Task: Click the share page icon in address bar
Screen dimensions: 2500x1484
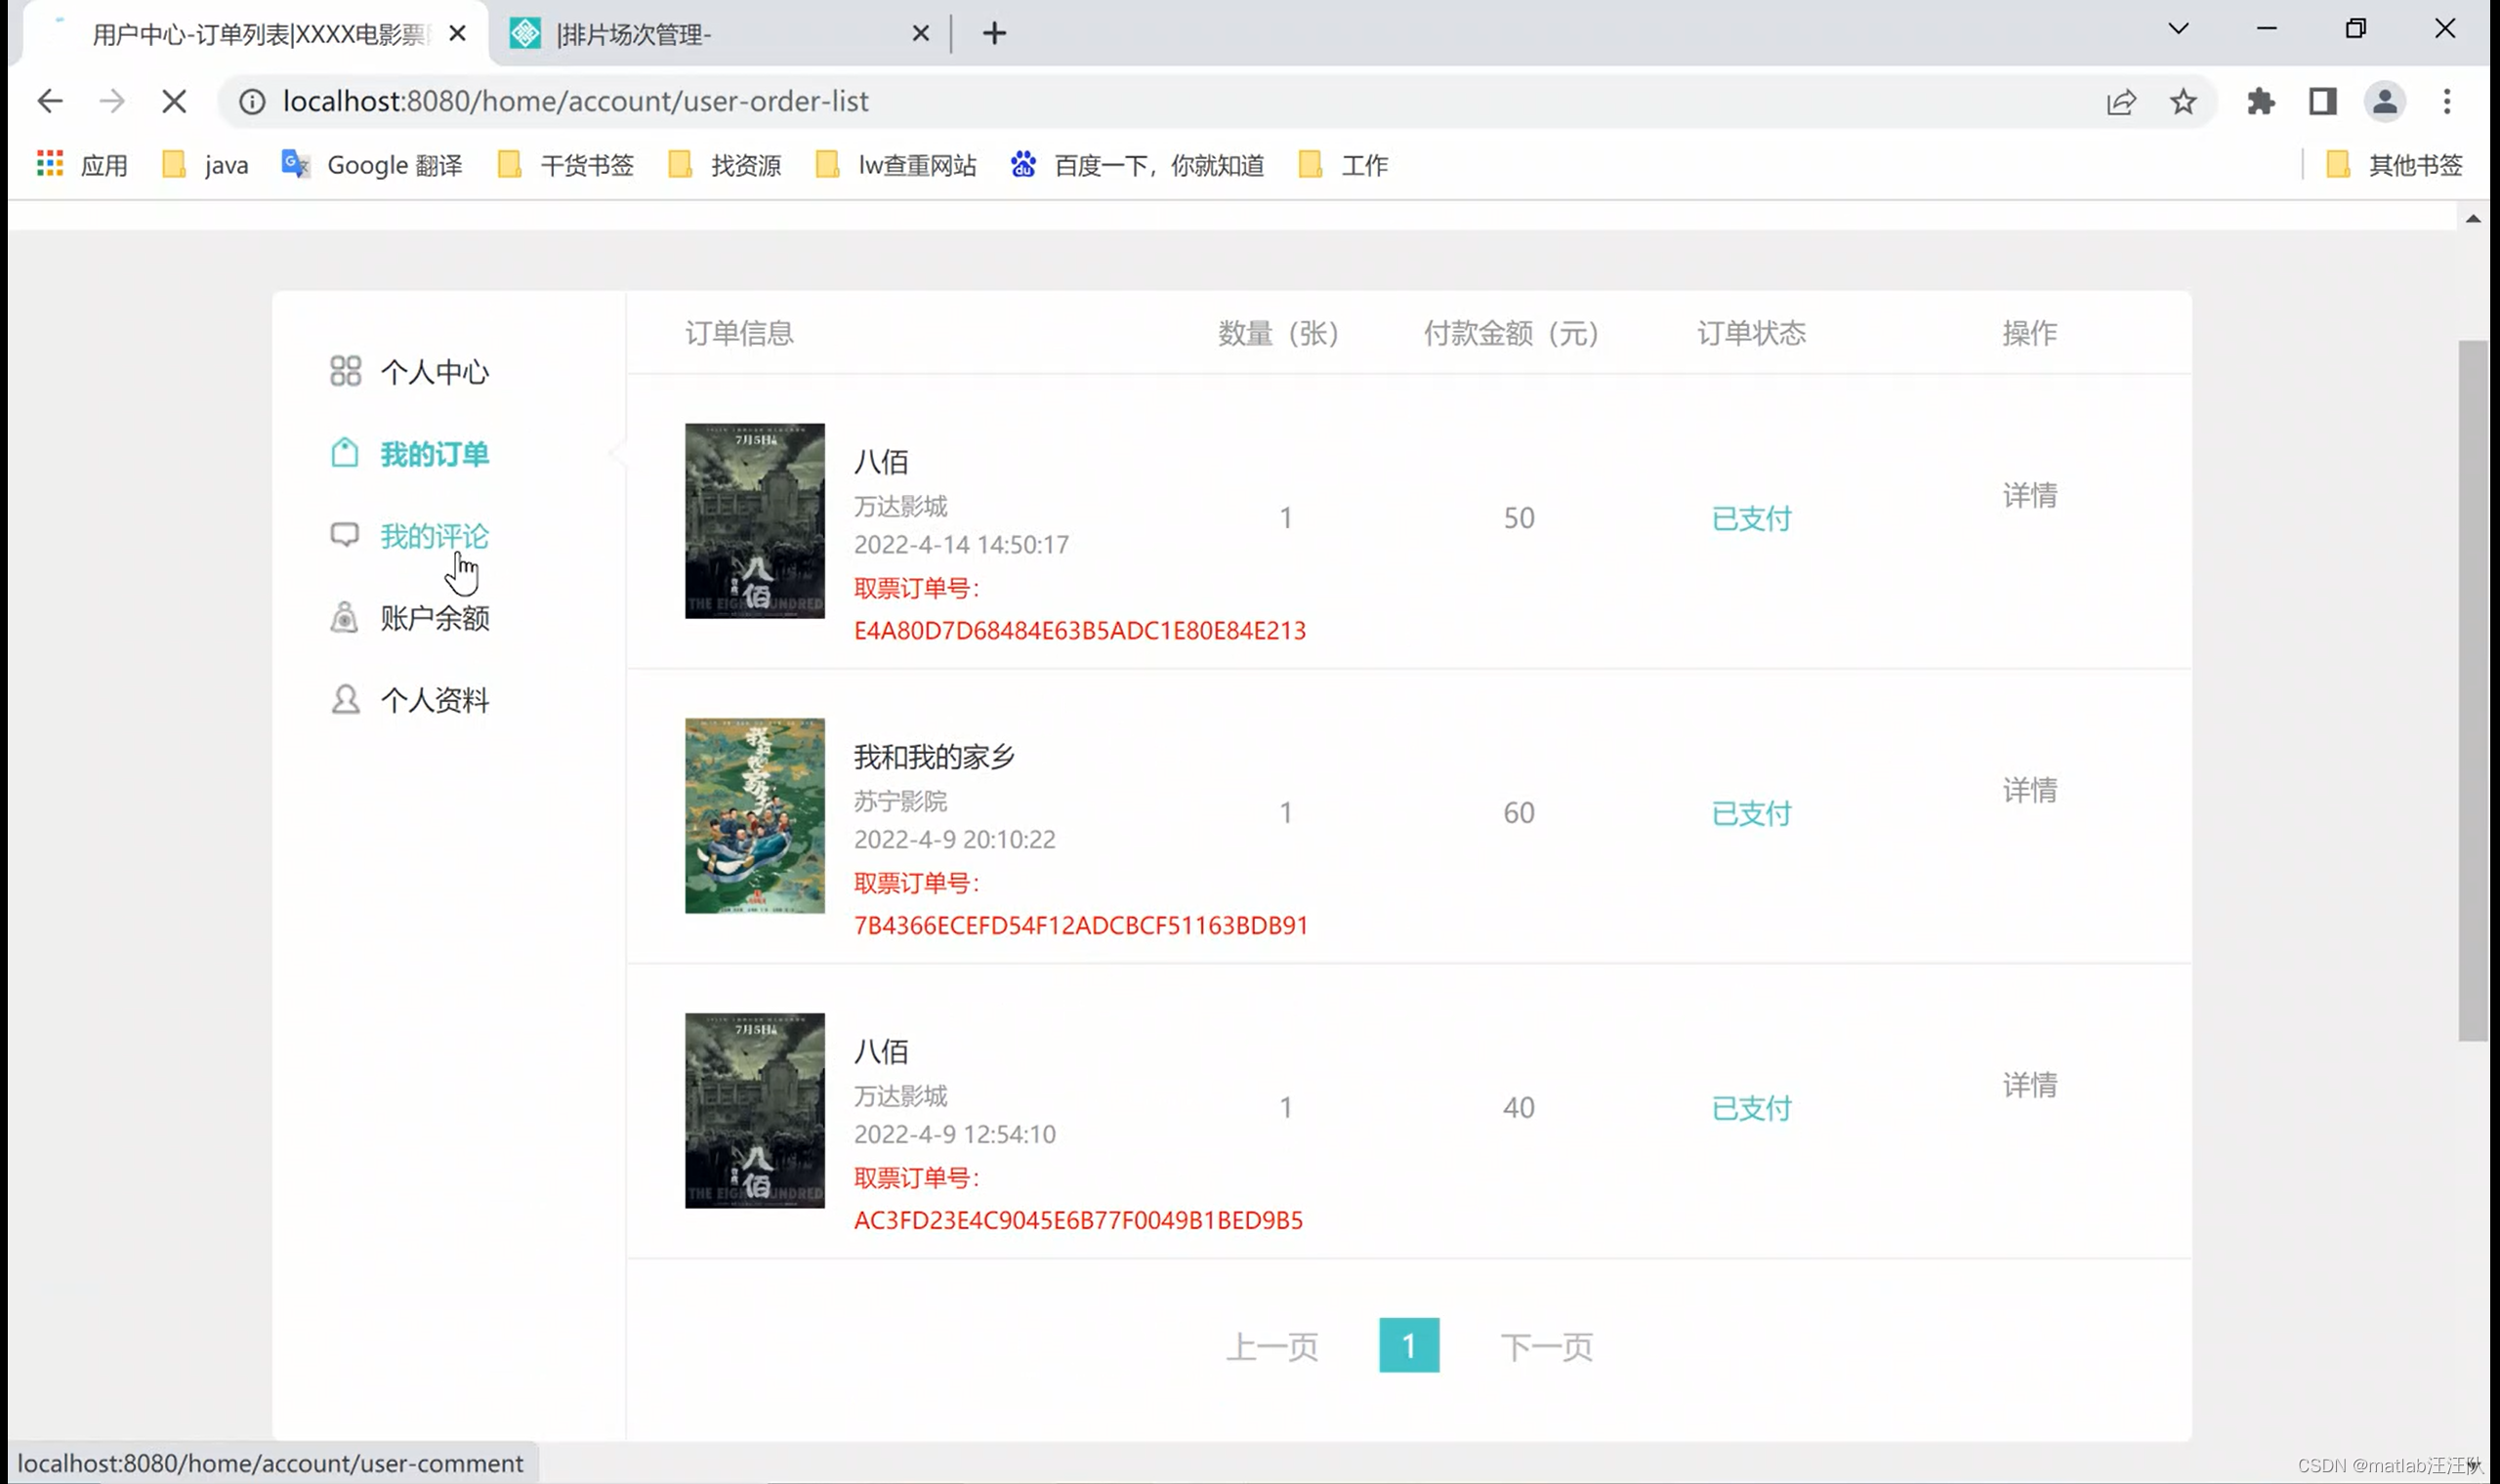Action: point(2120,101)
